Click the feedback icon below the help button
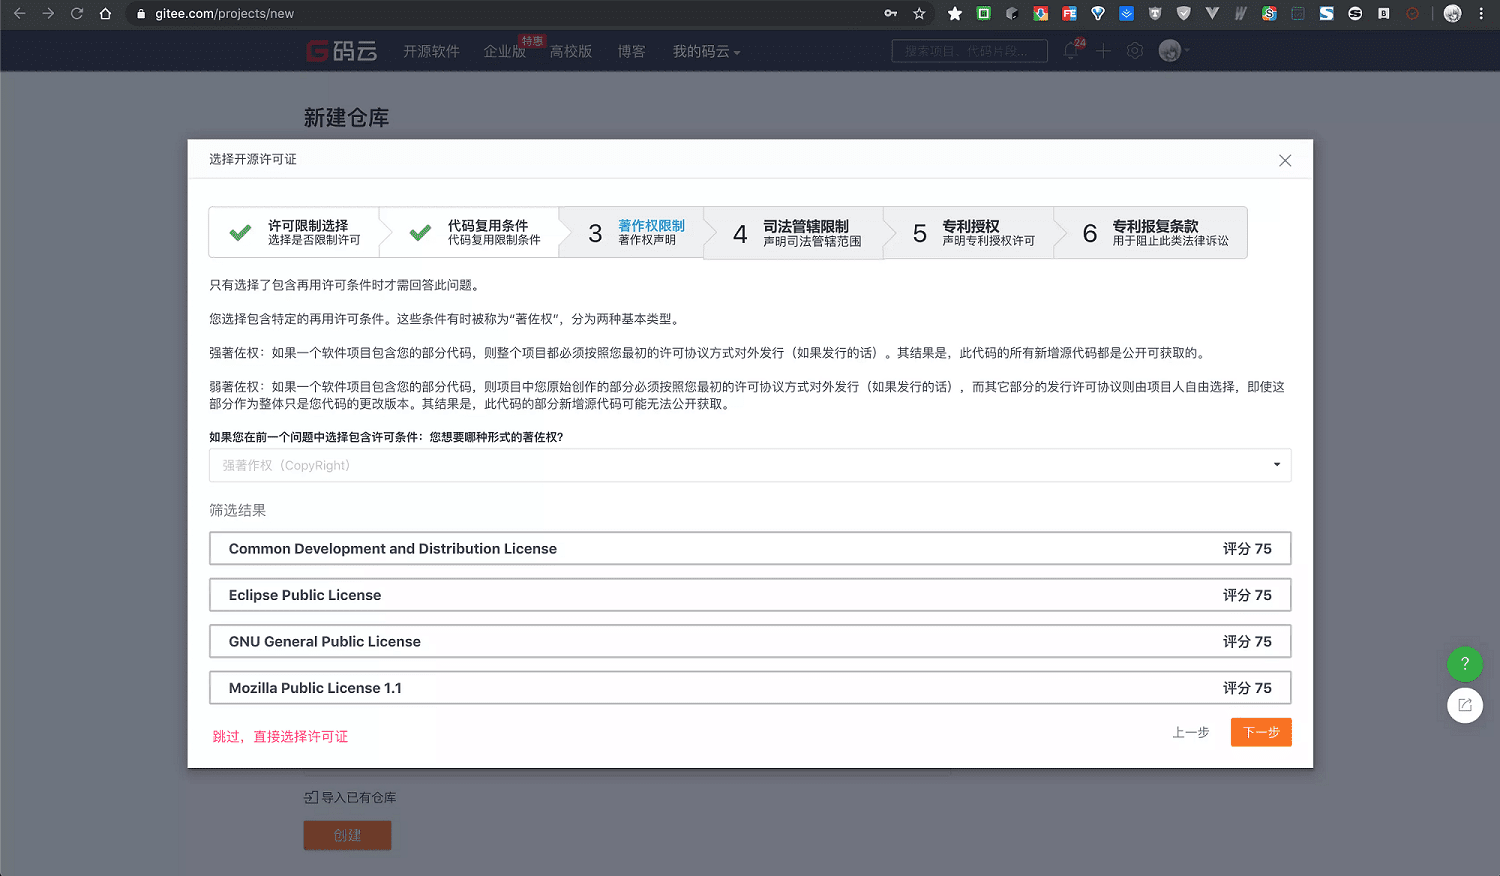Viewport: 1500px width, 876px height. [1464, 705]
